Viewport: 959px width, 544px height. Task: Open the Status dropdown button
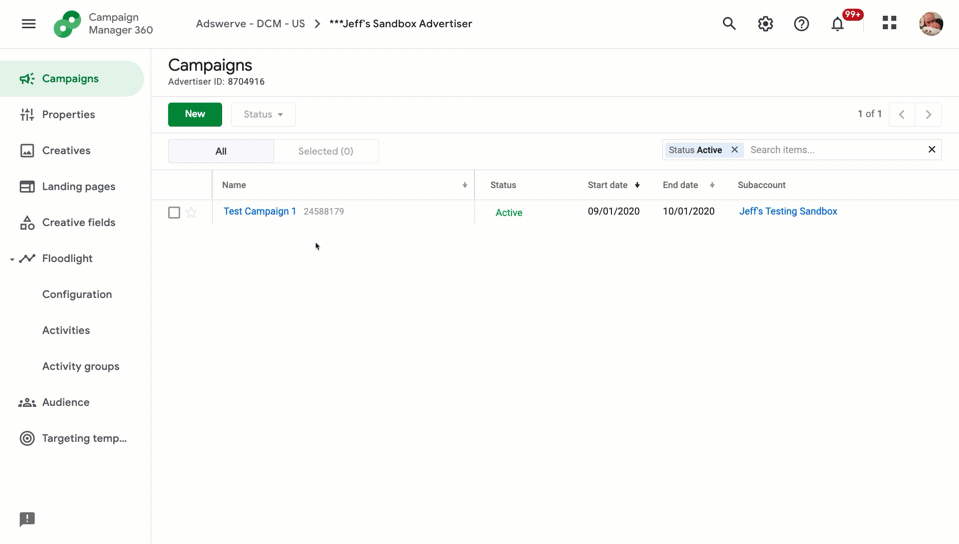263,114
